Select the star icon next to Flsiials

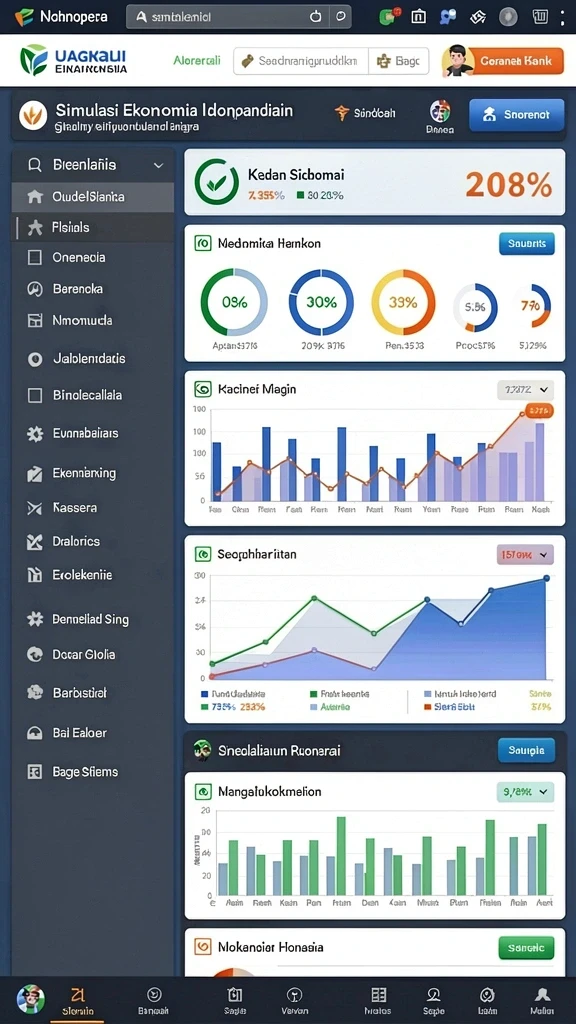tap(35, 227)
